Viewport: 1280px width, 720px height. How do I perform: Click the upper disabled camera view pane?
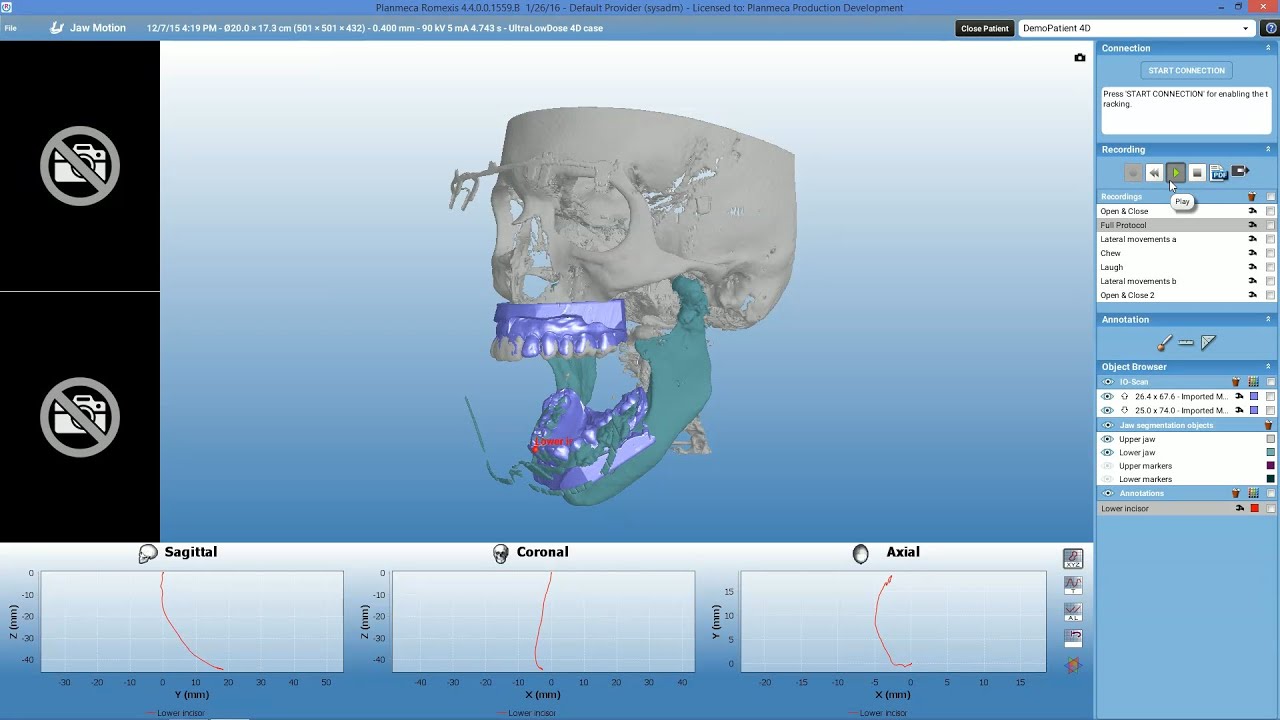pyautogui.click(x=80, y=166)
